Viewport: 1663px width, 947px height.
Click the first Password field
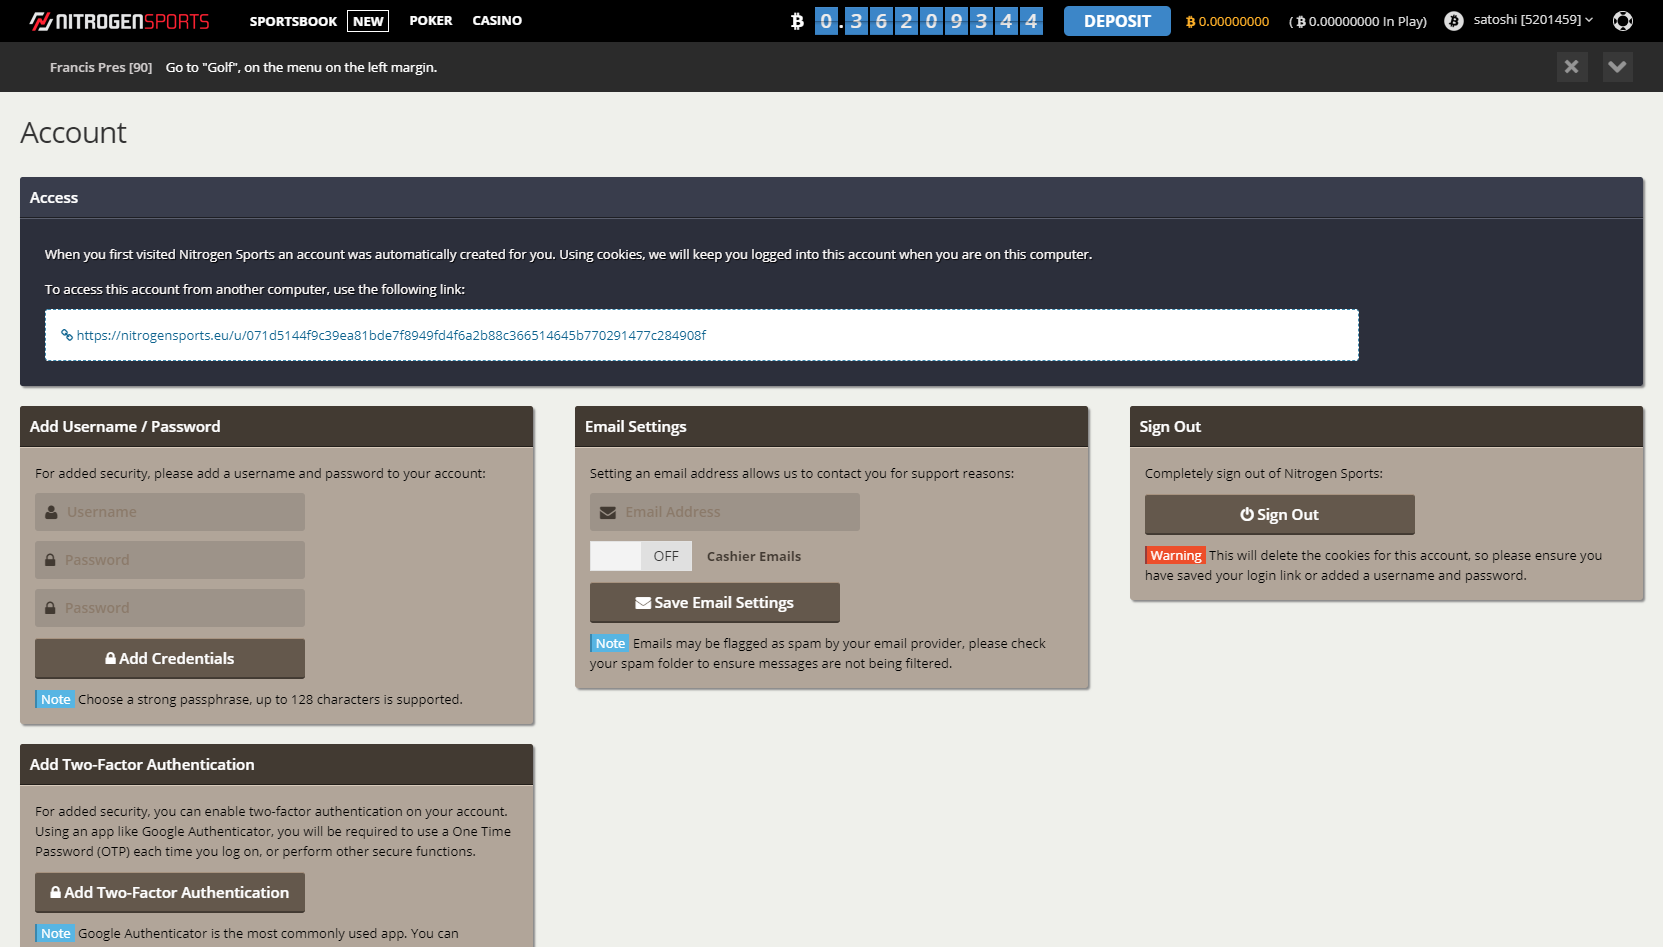click(170, 560)
